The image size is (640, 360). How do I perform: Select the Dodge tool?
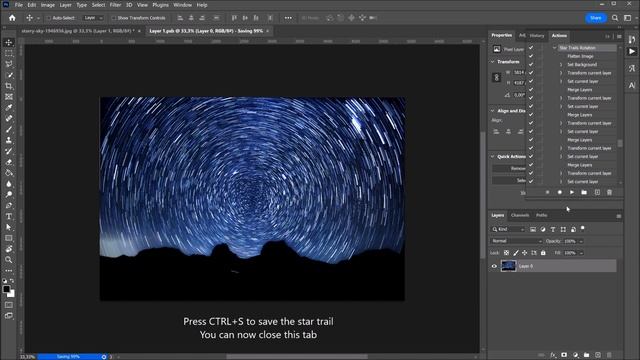pos(9,194)
